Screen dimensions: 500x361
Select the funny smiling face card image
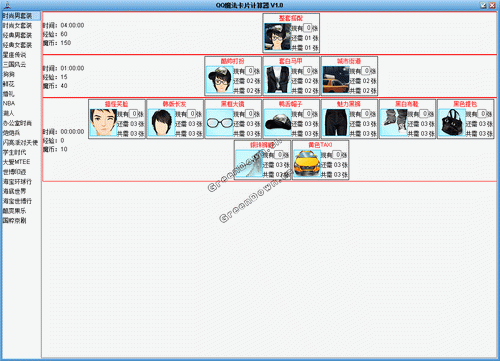(x=103, y=123)
